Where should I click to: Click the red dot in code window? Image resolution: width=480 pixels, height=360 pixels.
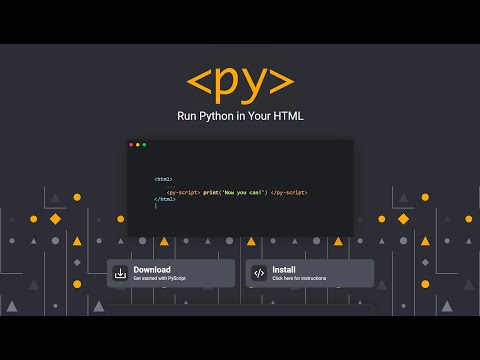[x=131, y=145]
